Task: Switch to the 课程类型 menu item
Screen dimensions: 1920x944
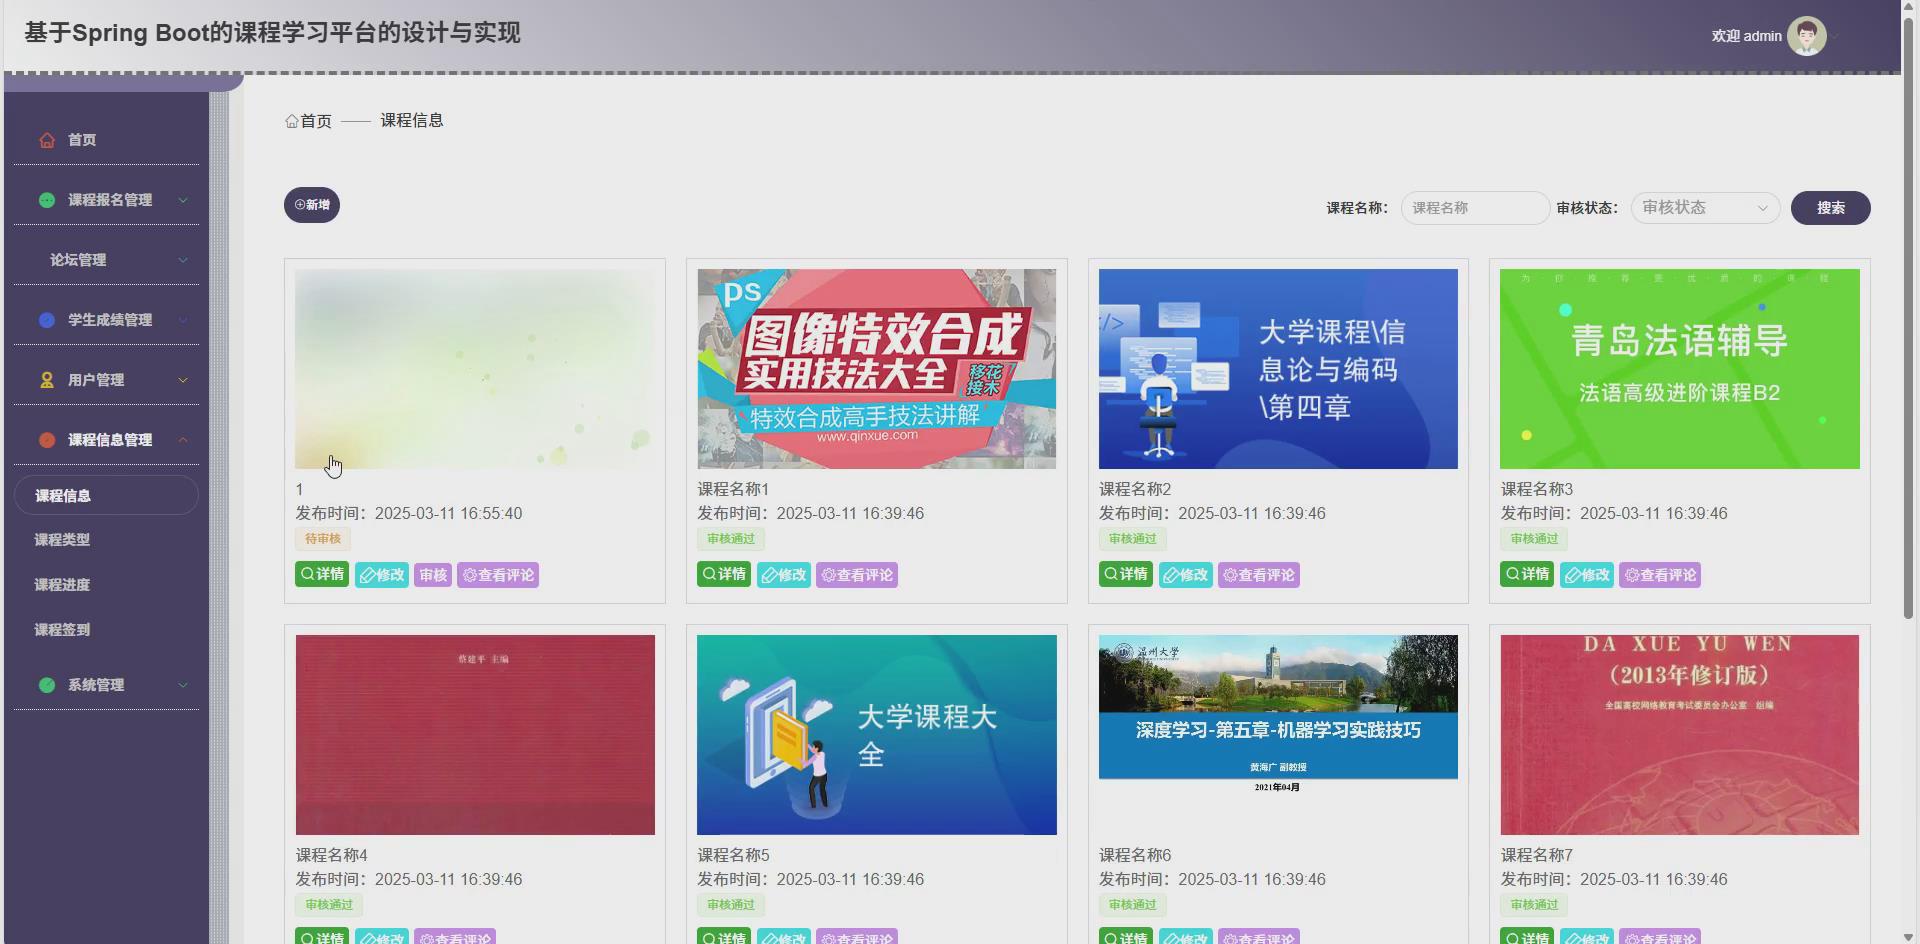Action: point(63,539)
